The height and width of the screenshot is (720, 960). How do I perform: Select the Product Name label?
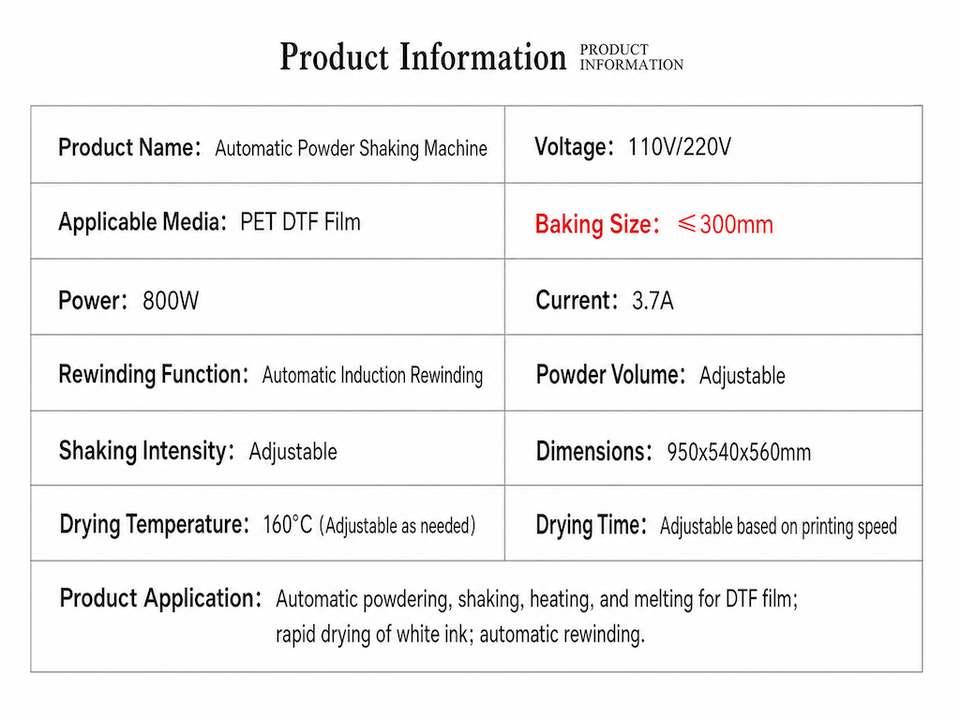(130, 148)
